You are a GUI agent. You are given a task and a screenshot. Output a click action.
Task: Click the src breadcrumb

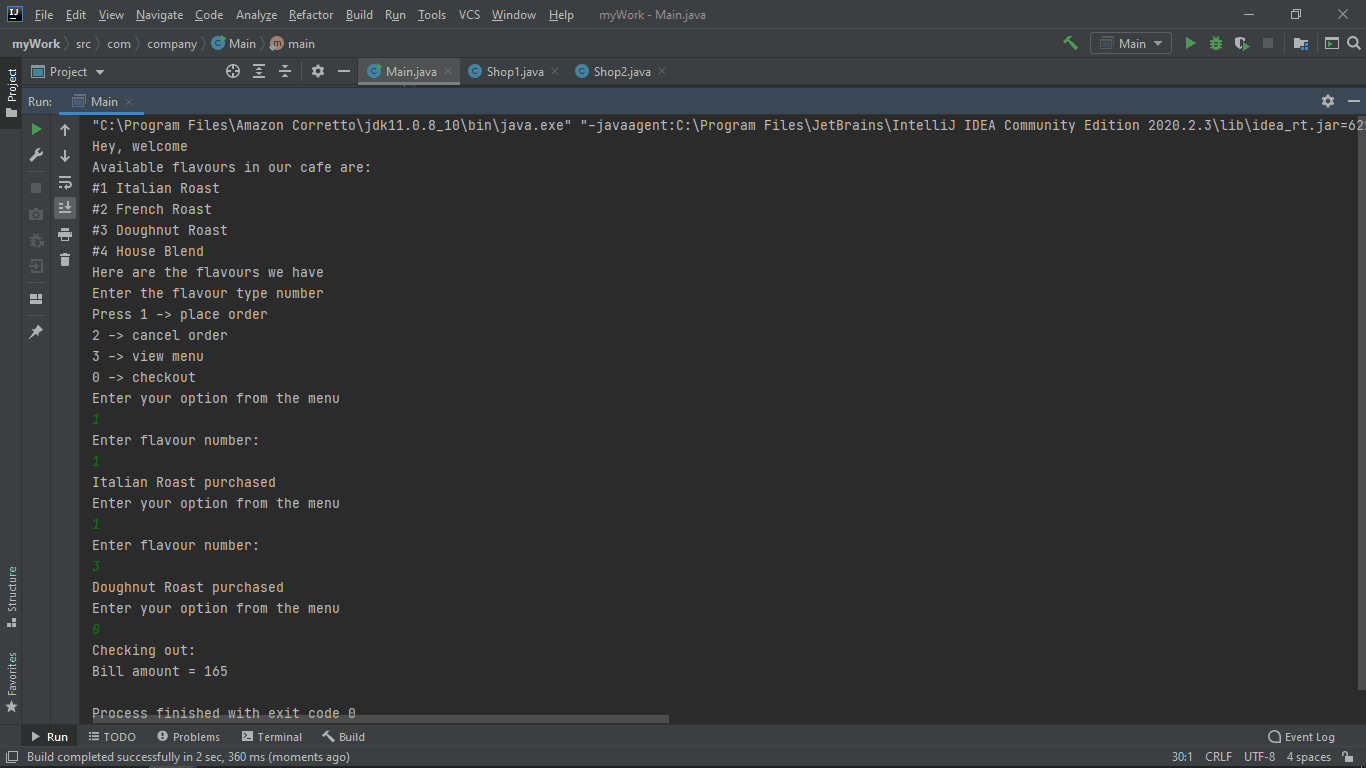click(83, 44)
